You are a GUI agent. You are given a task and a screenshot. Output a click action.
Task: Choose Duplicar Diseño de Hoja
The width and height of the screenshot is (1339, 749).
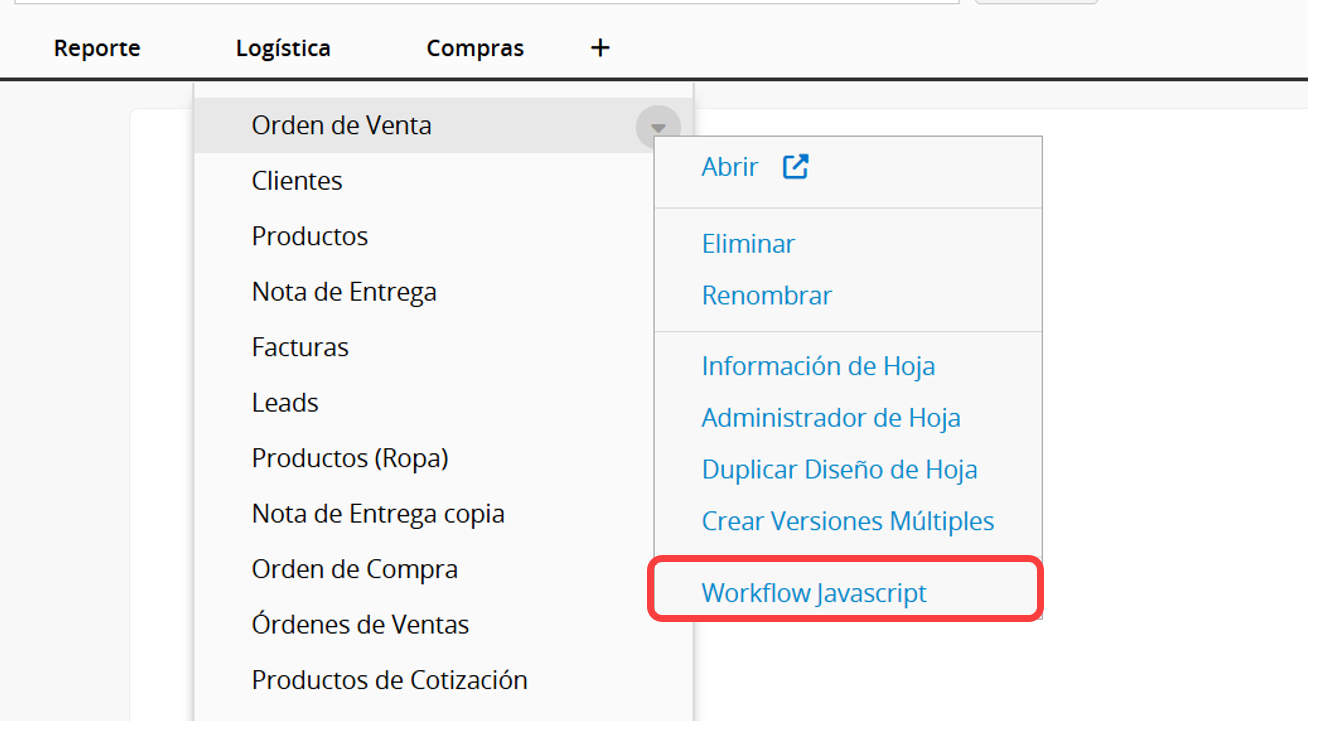pos(840,470)
